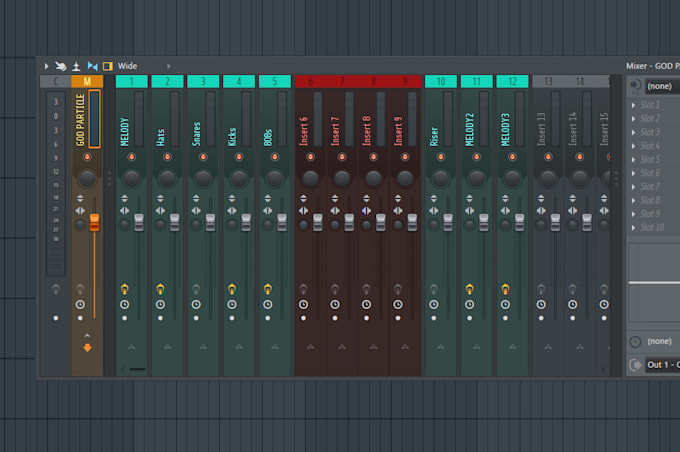Click the multi-touch control icon in mixer toolbar
This screenshot has height=452, width=680.
(61, 66)
